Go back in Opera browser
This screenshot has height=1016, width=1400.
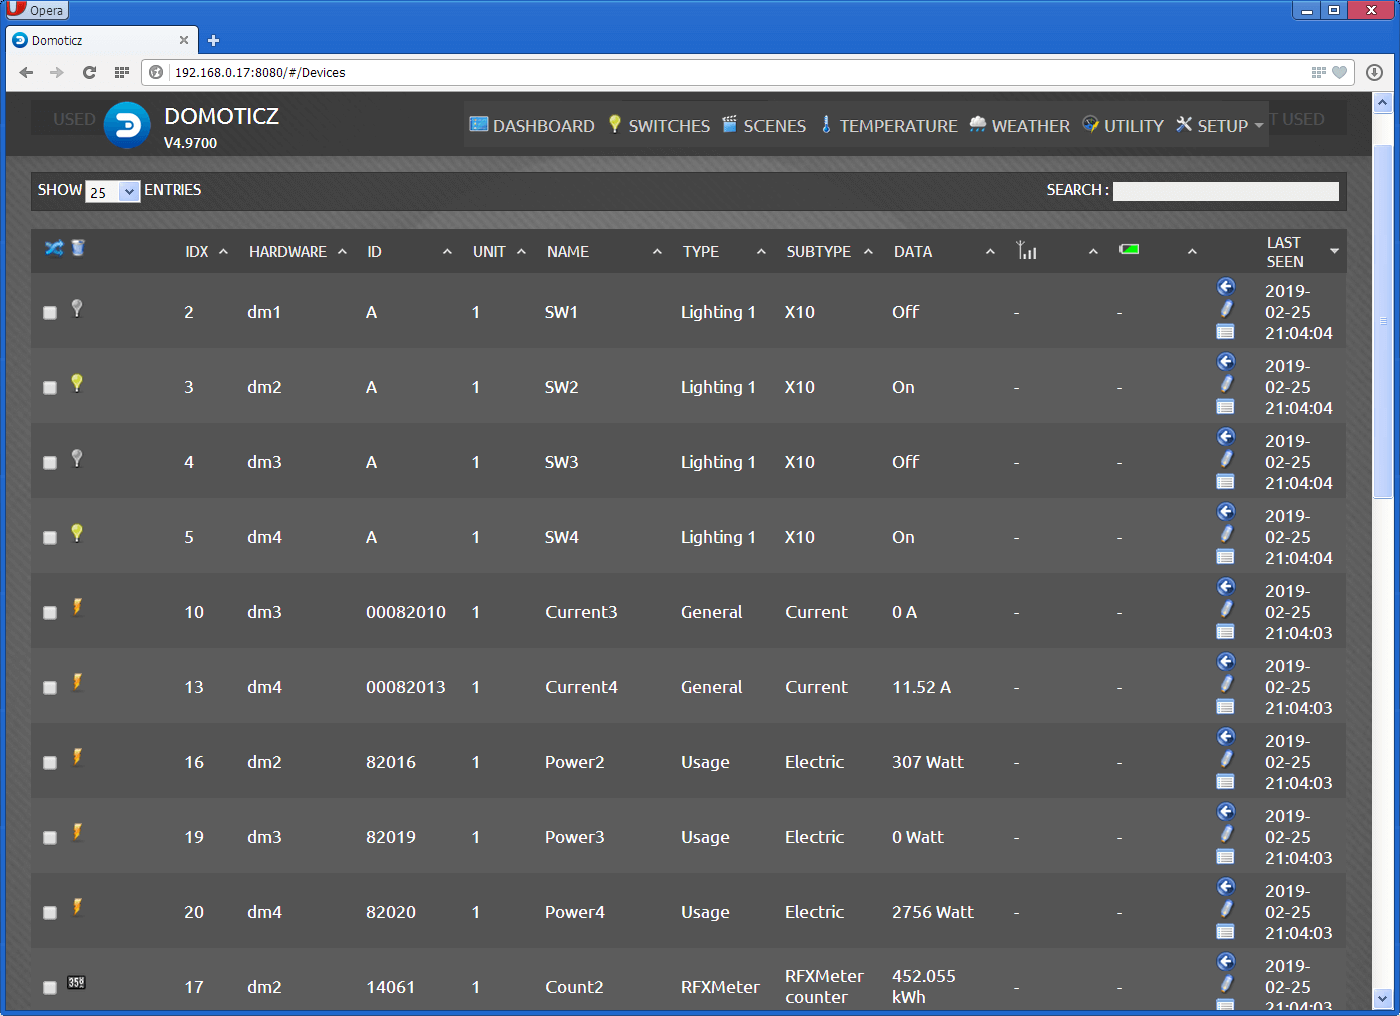pos(26,72)
